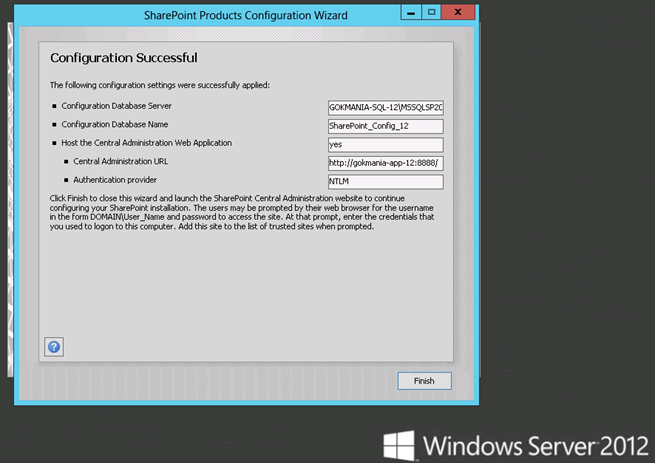Maximize the SharePoint Configuration Wizard window
This screenshot has height=463, width=655.
tap(432, 12)
